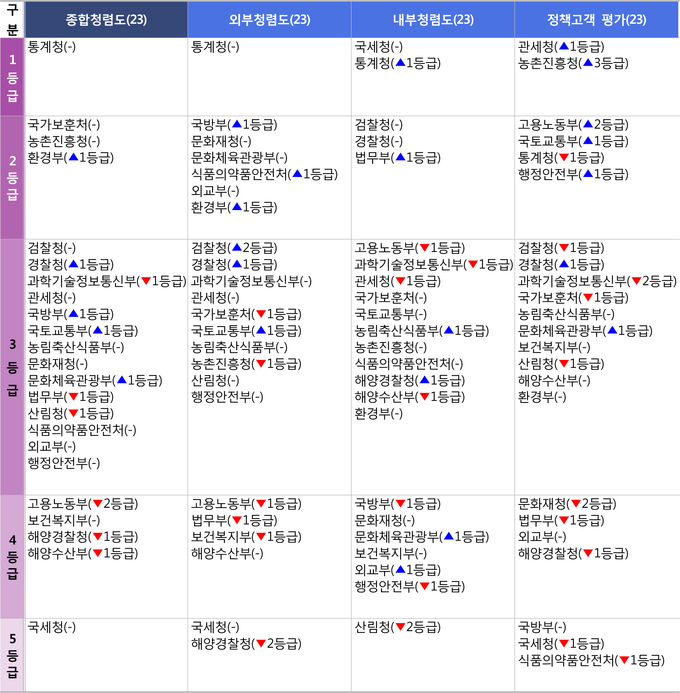Select the 4등급 row label

(12, 556)
